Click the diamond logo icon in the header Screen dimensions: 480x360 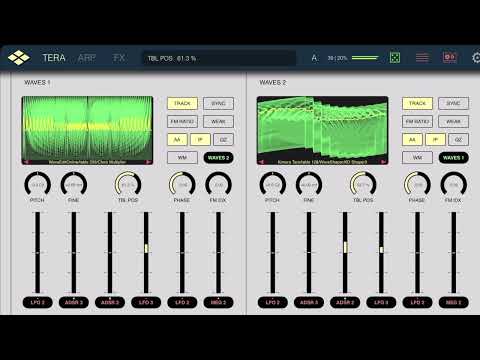click(19, 58)
